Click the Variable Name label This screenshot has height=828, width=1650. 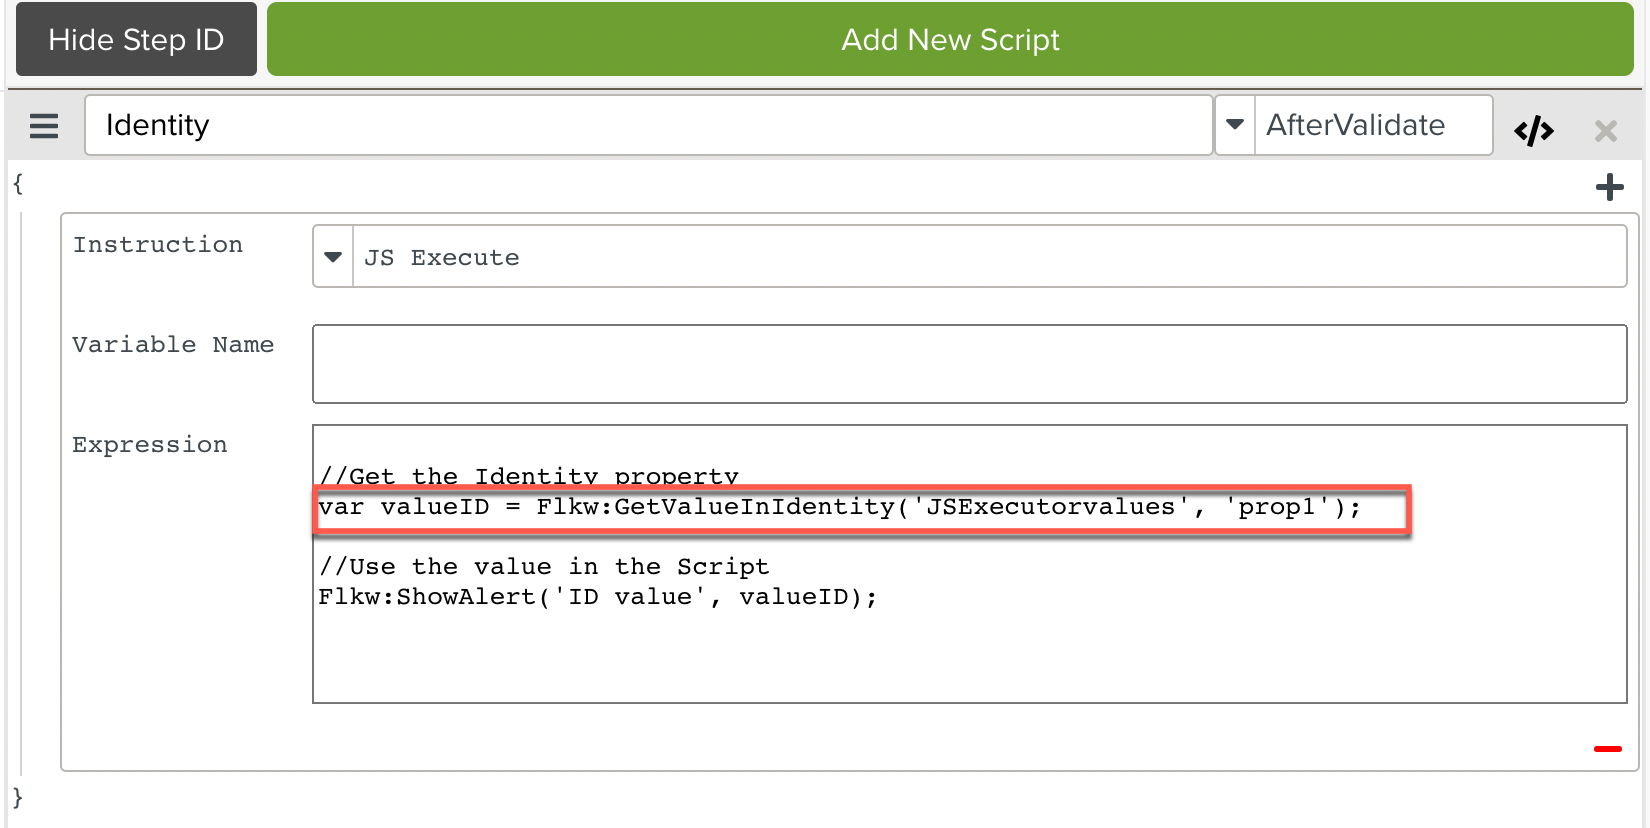[x=173, y=345]
